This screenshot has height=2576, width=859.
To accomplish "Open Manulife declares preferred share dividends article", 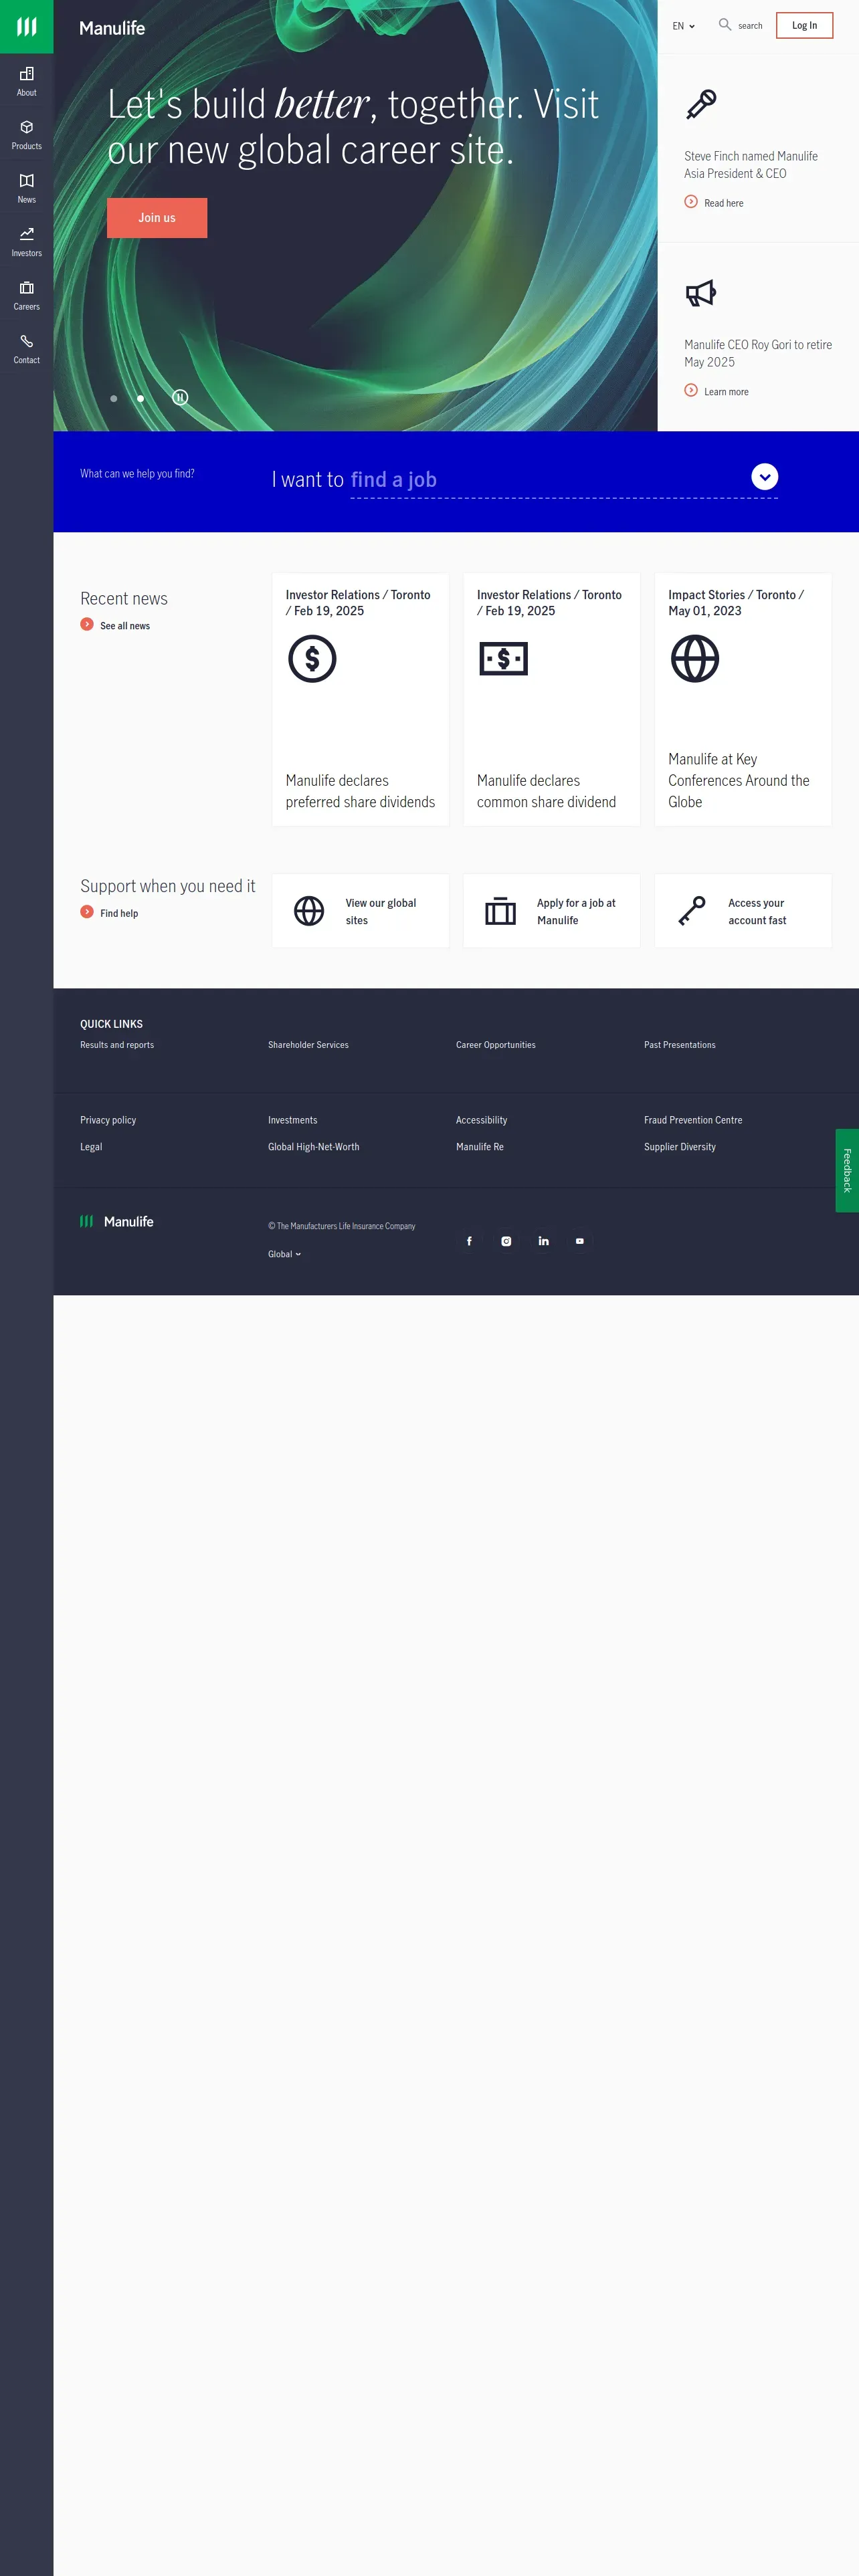I will coord(360,792).
